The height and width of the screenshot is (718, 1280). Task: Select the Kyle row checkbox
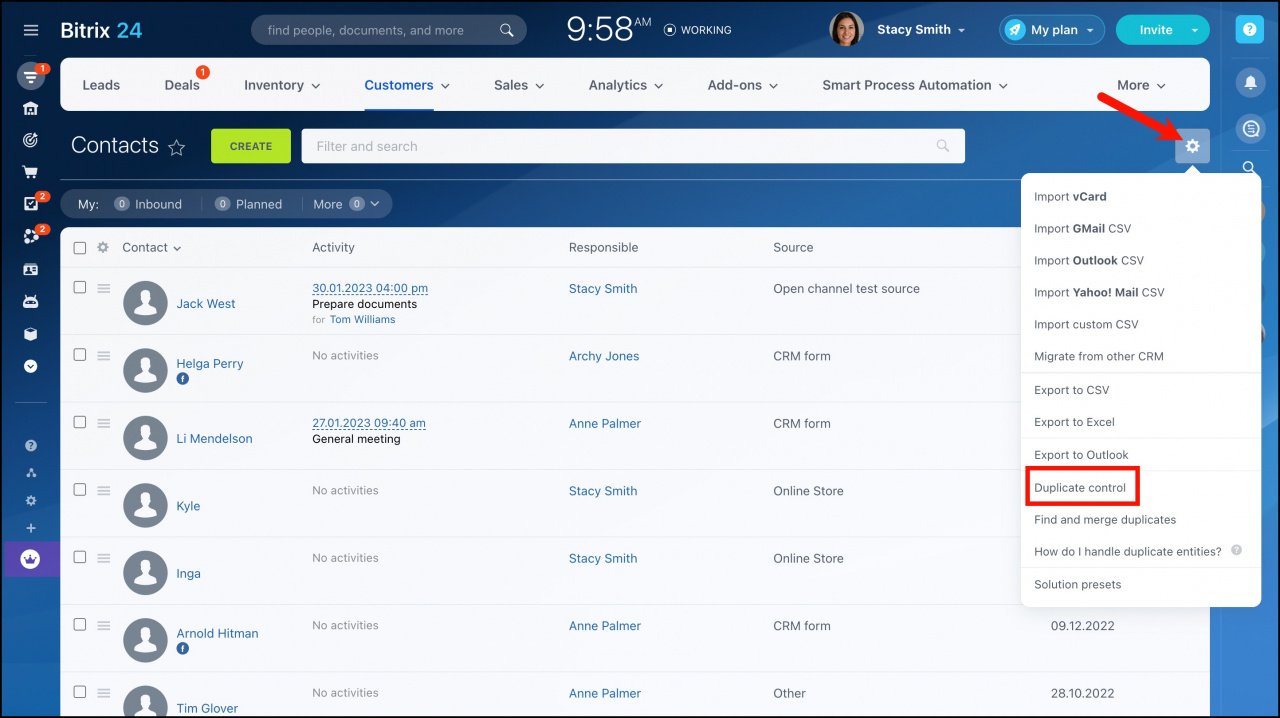click(x=80, y=490)
